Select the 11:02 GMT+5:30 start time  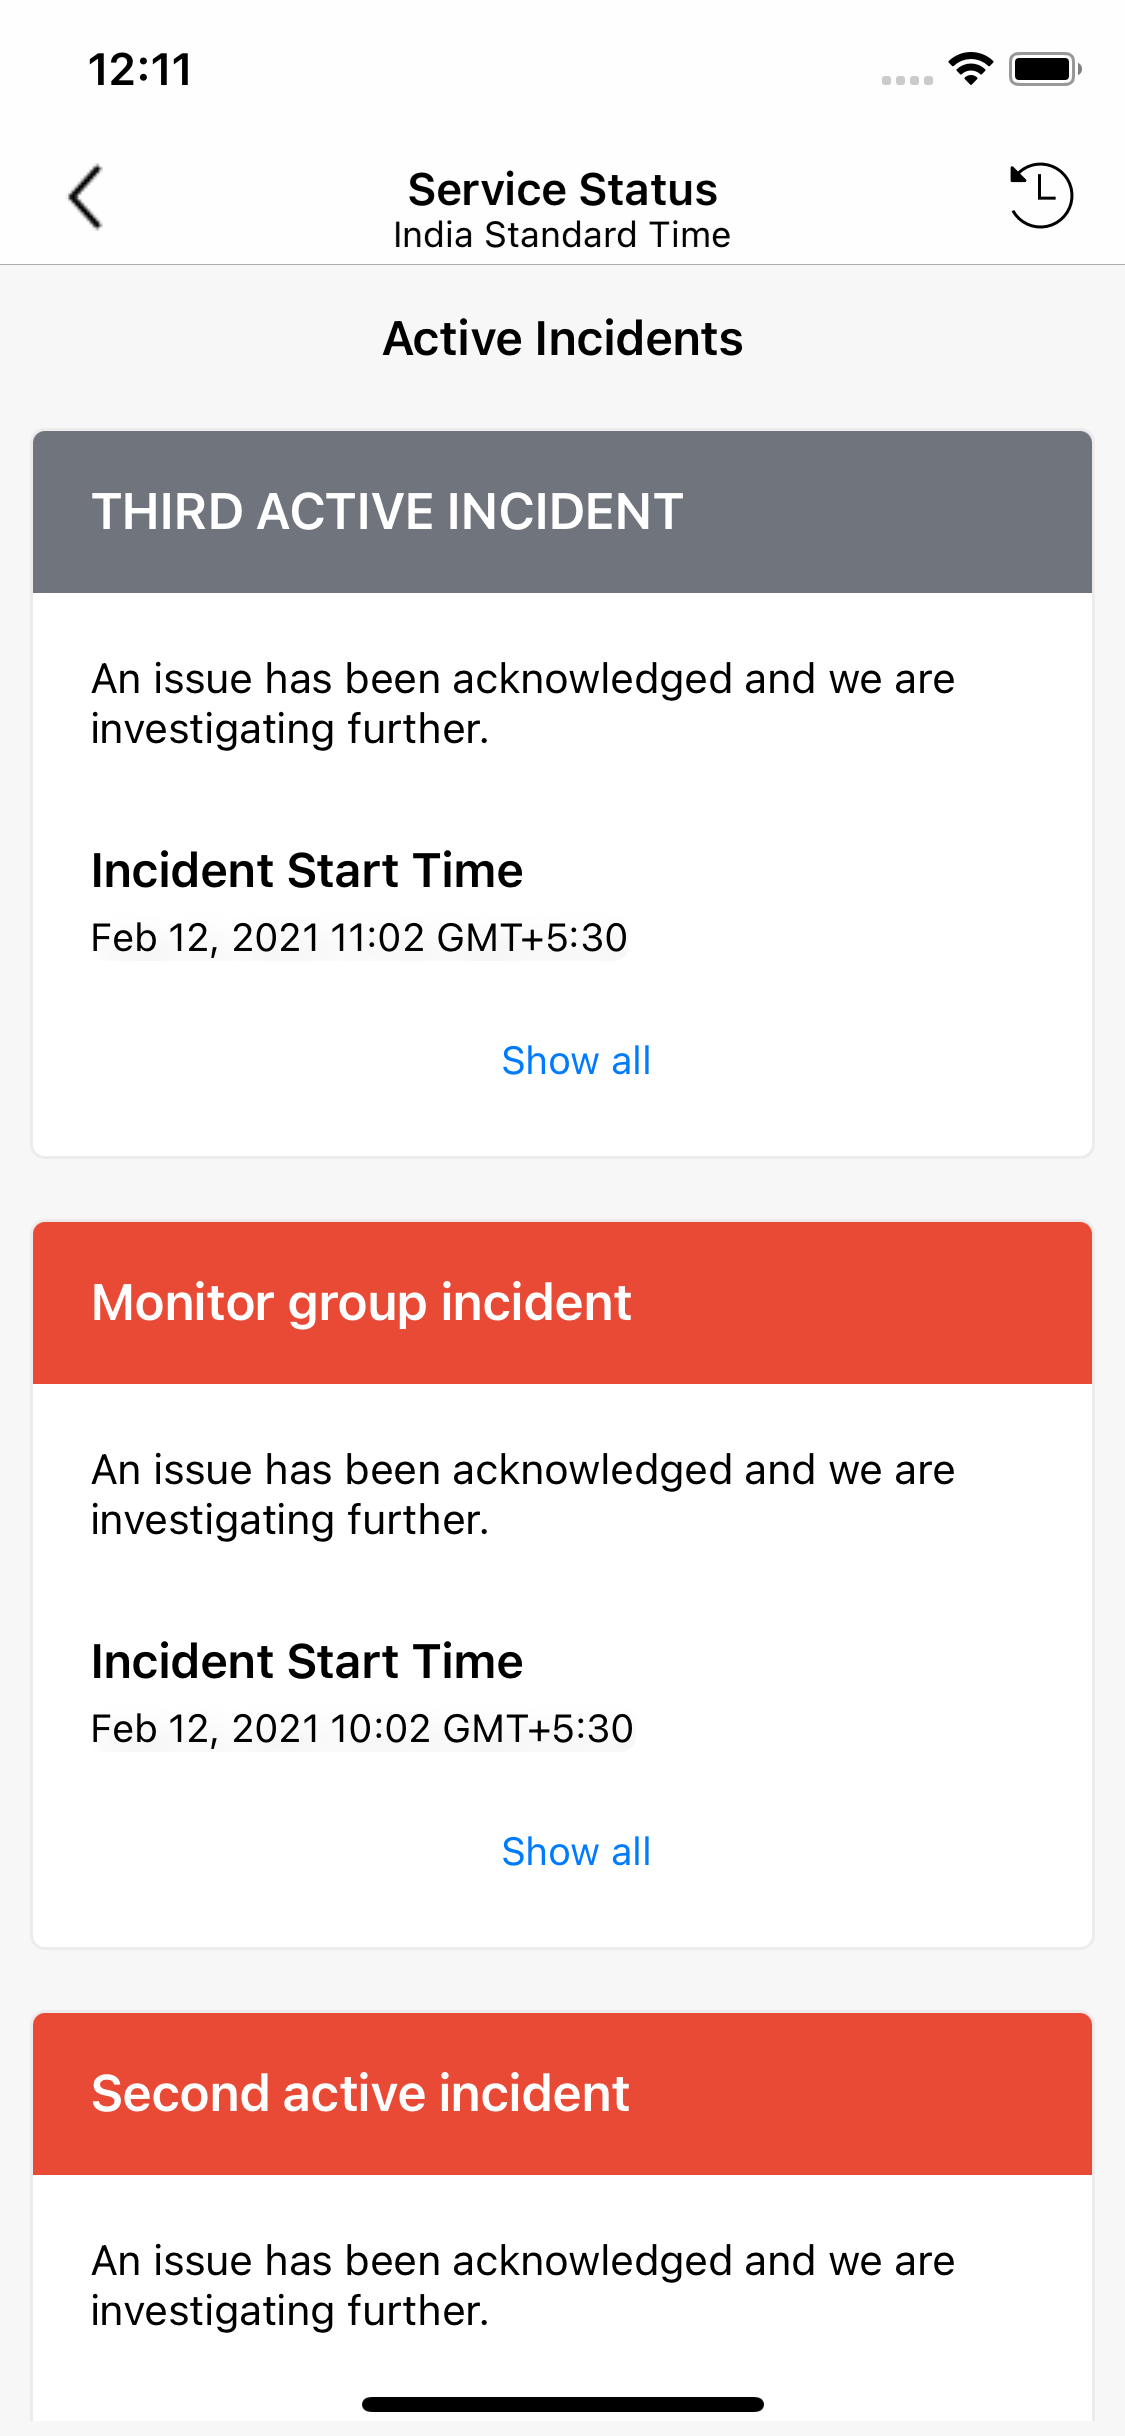(x=359, y=938)
